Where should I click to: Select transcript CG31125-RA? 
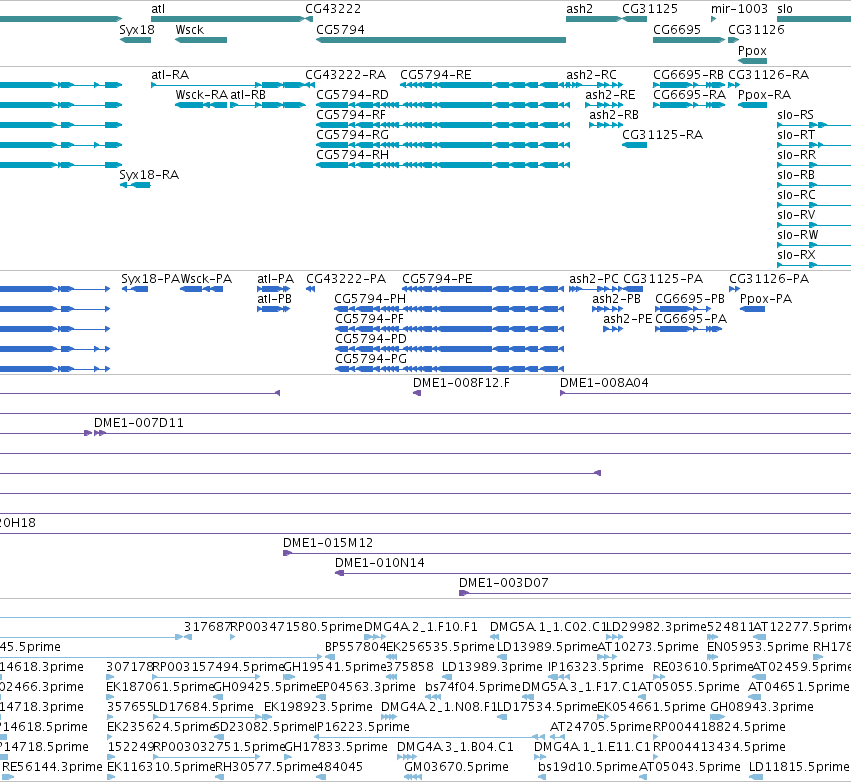point(662,135)
